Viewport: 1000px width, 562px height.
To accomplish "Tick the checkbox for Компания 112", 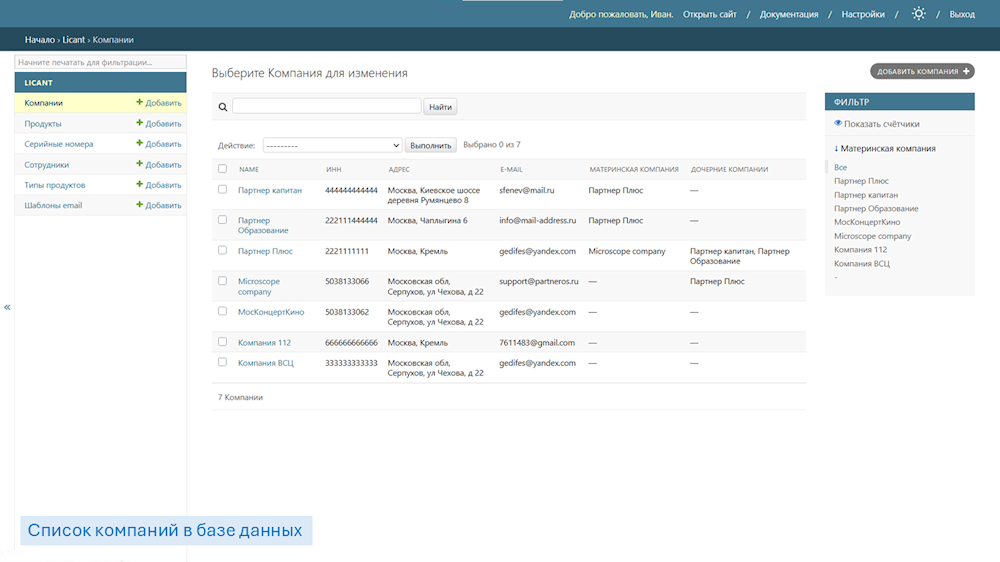I will tap(223, 342).
